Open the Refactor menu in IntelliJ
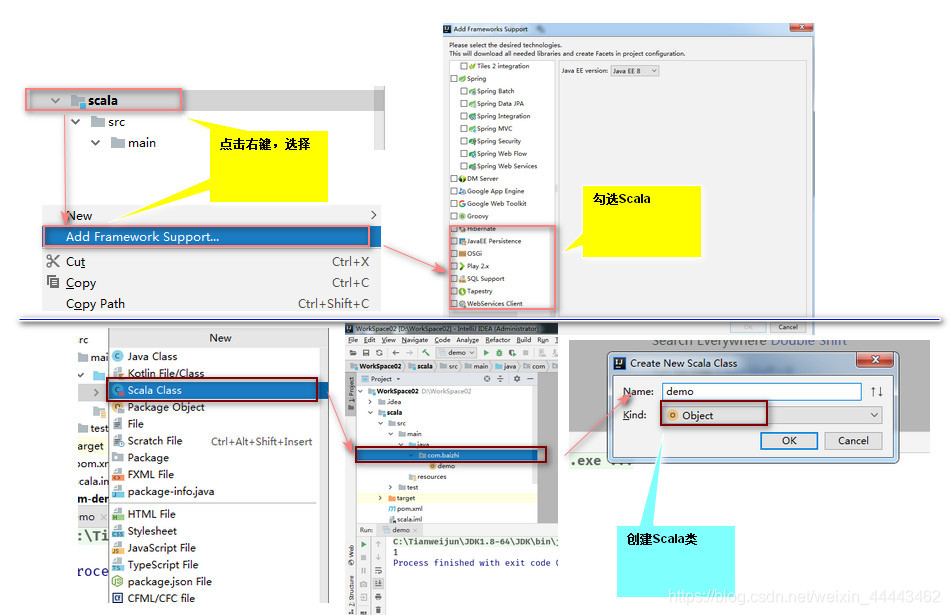 [x=497, y=340]
